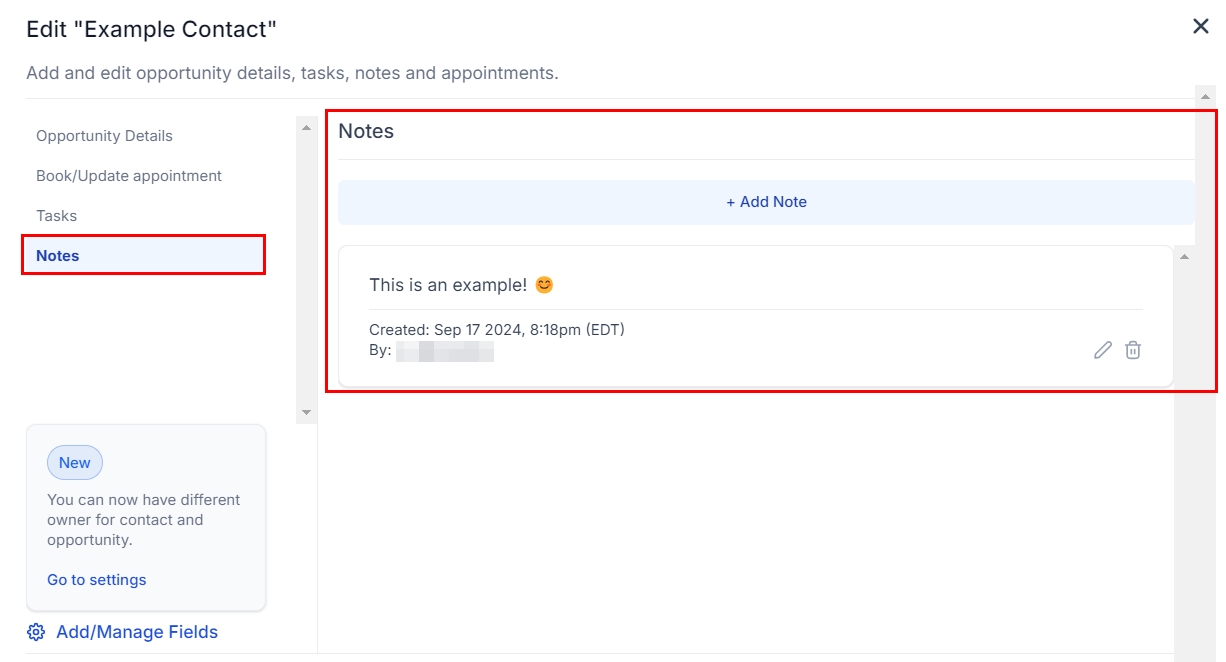
Task: Click the notes list scroll up arrow
Action: [x=1184, y=257]
